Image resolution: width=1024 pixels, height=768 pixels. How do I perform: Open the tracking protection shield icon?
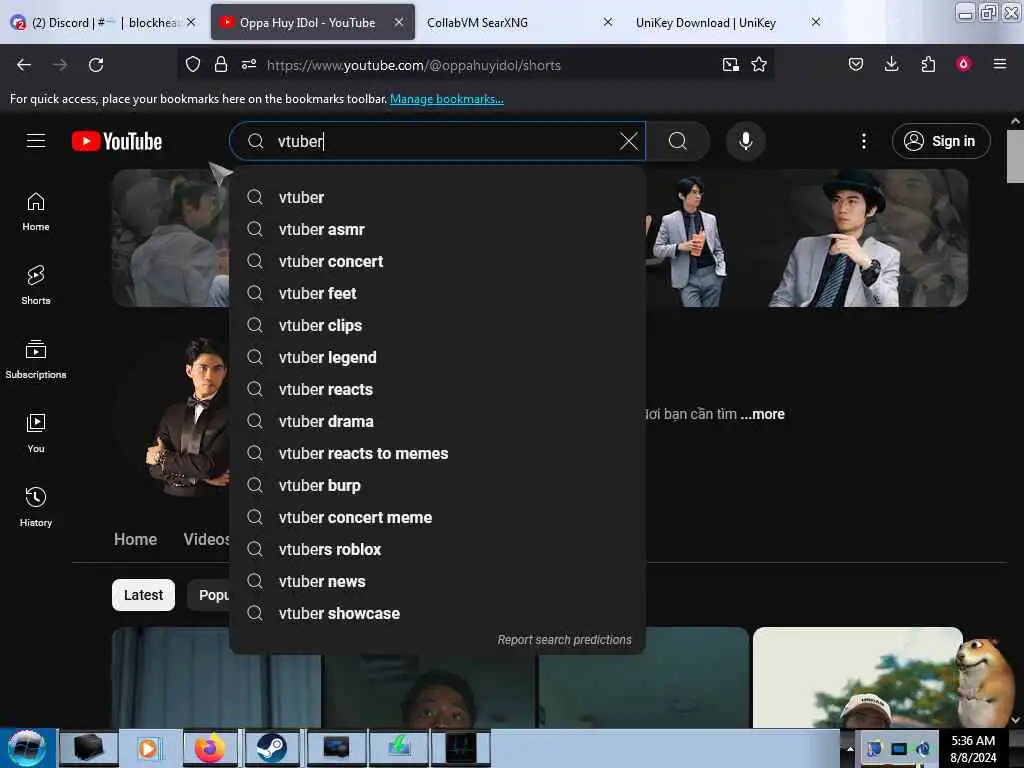point(193,65)
